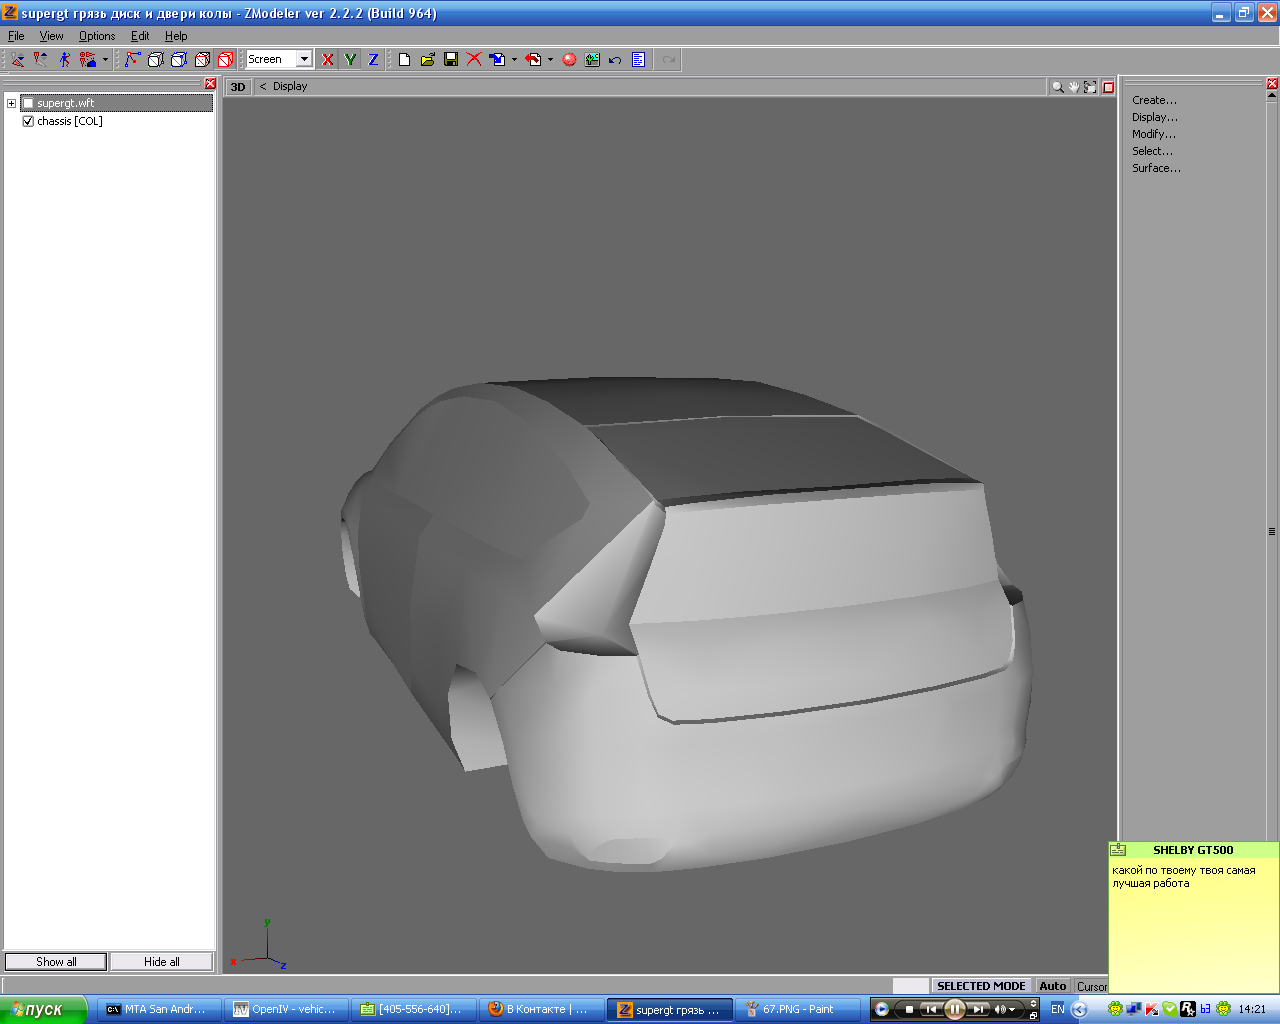Viewport: 1280px width, 1024px height.
Task: Uncheck the chassis [COL] checkbox
Action: [x=28, y=121]
